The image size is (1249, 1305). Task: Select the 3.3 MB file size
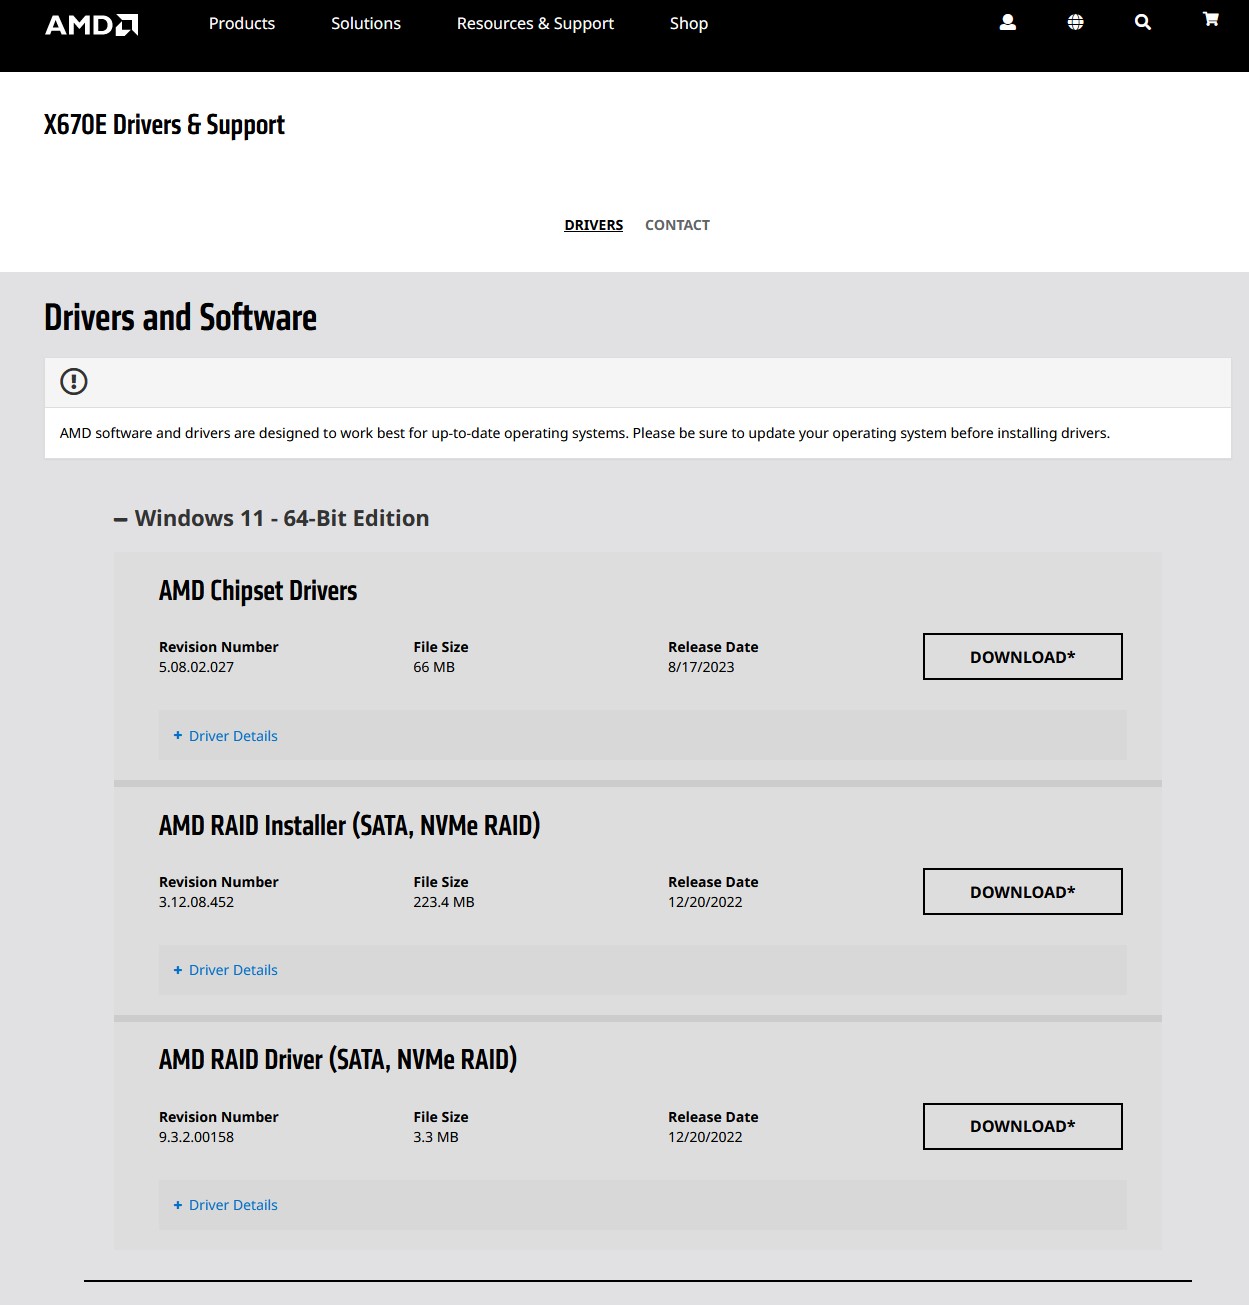[436, 1137]
